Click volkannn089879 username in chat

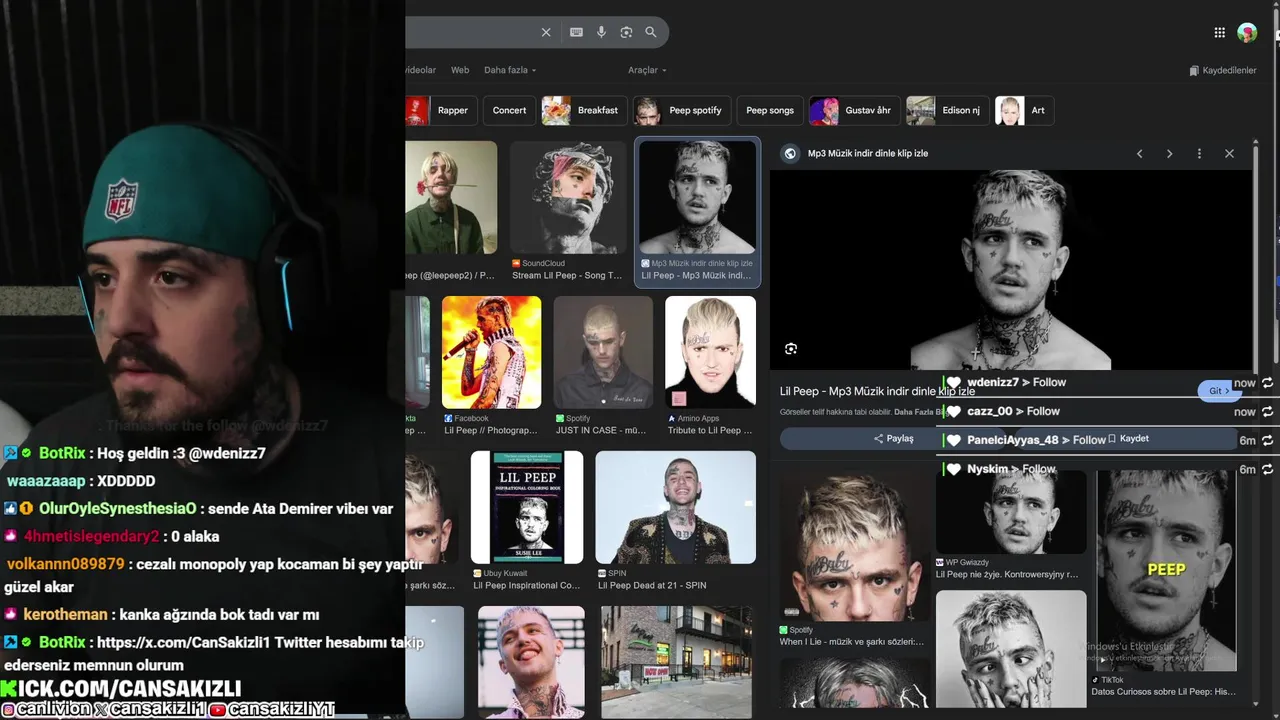coord(65,564)
